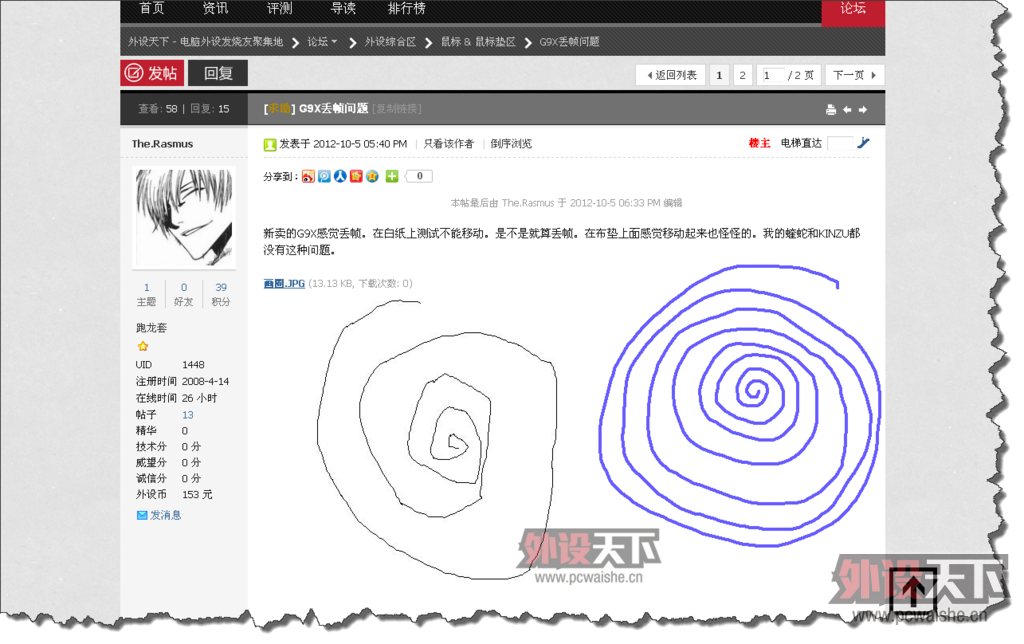Click the 发帖 new post button
Screen dimensions: 1024x644
click(152, 73)
